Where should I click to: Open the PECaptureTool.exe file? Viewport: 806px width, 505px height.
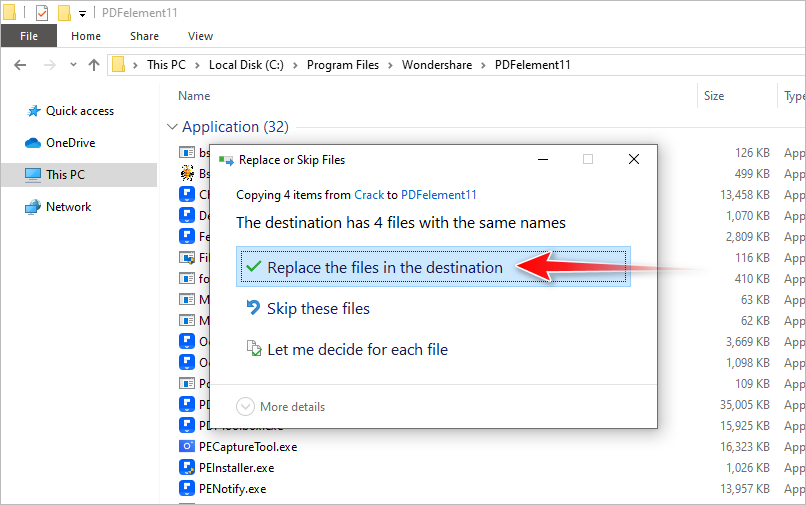[x=248, y=446]
